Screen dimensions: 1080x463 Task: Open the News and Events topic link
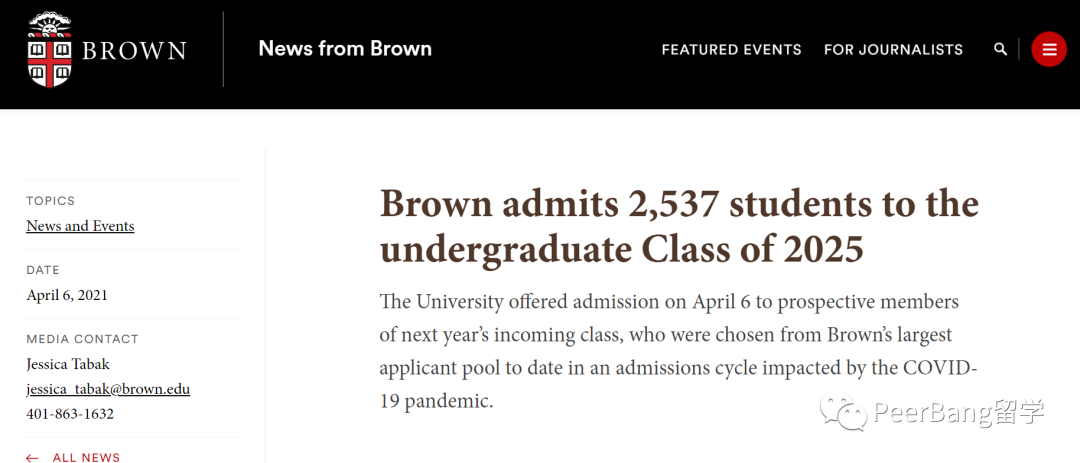80,226
